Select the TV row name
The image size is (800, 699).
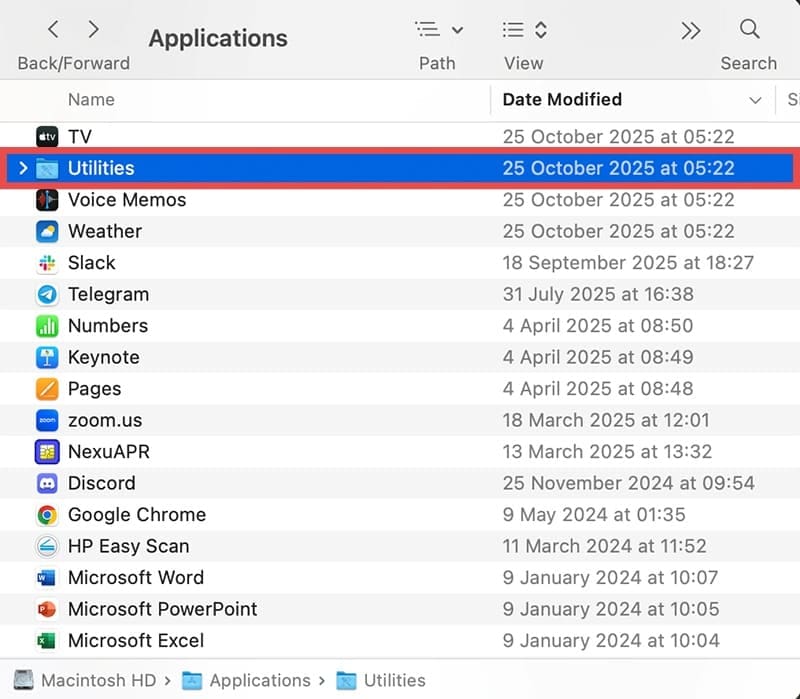click(80, 137)
